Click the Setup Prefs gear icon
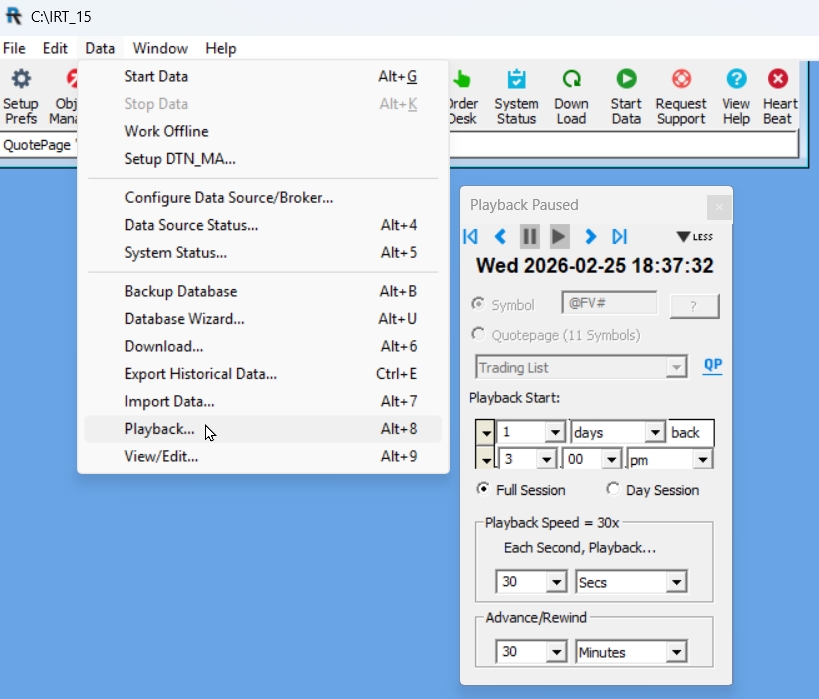 [x=20, y=80]
